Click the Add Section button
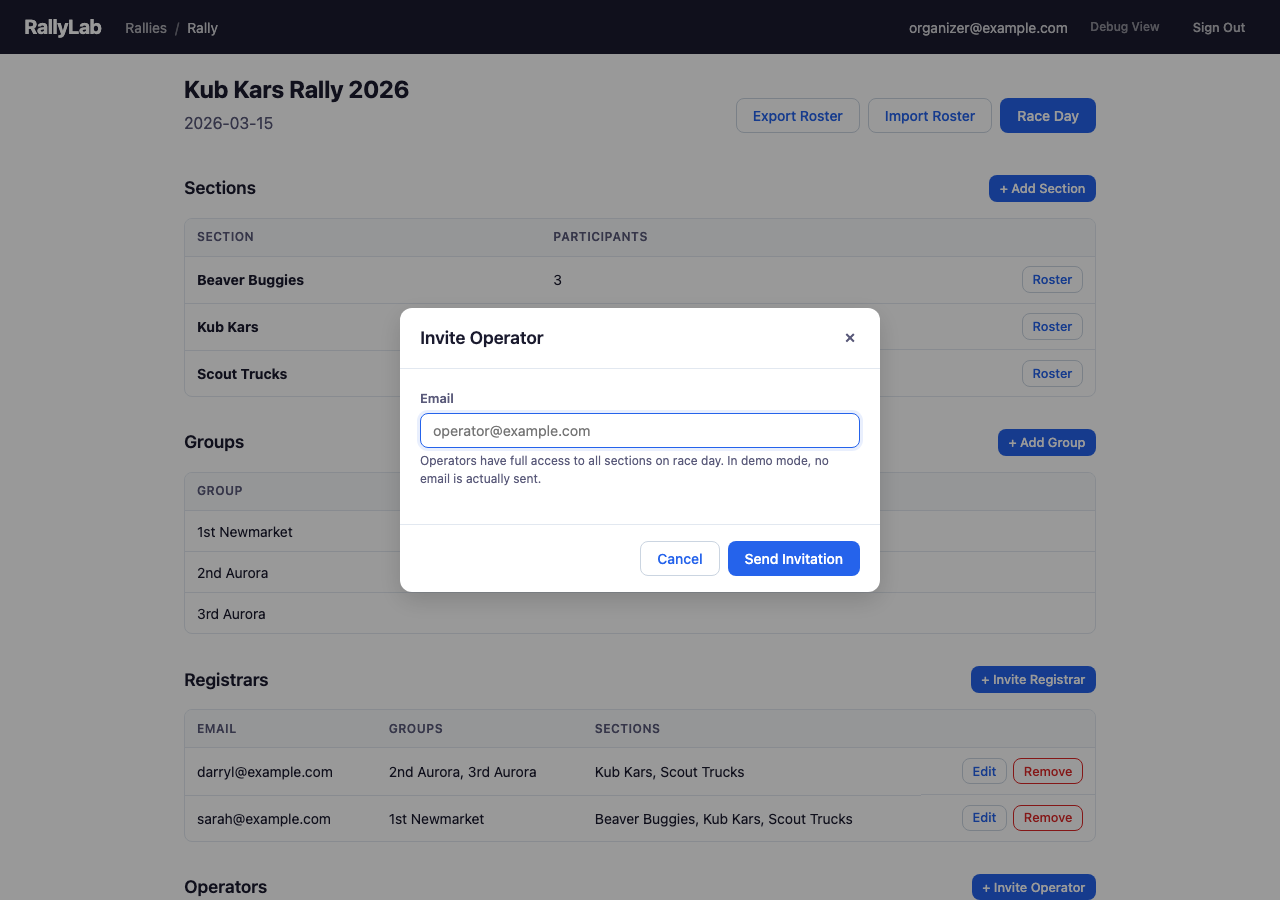This screenshot has width=1280, height=900. [x=1042, y=188]
